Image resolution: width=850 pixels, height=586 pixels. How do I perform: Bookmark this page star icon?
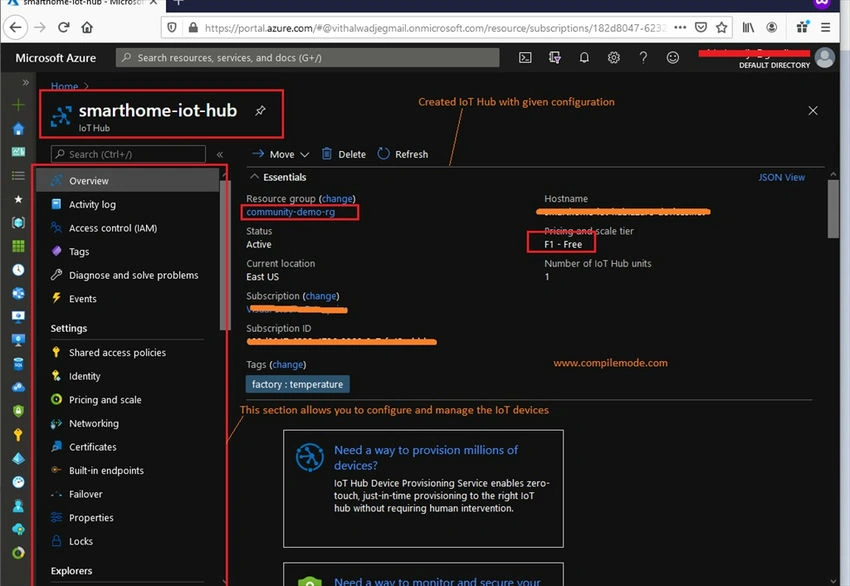pos(722,28)
